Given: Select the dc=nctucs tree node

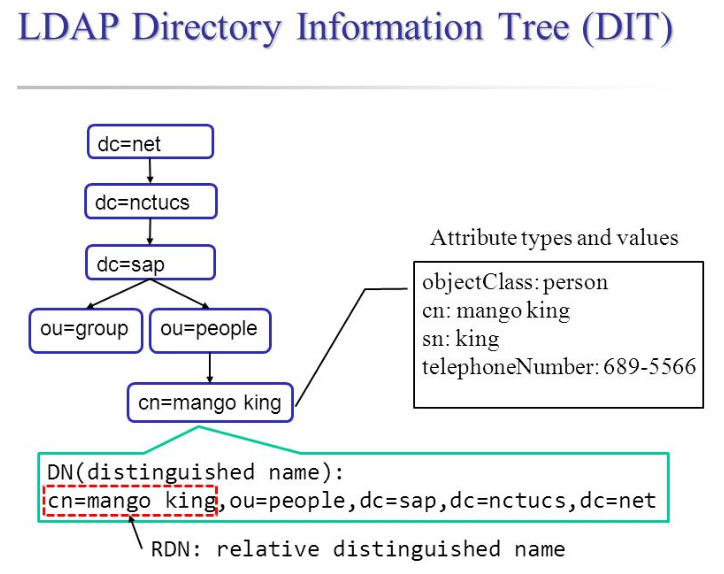Looking at the screenshot, I should (x=149, y=203).
